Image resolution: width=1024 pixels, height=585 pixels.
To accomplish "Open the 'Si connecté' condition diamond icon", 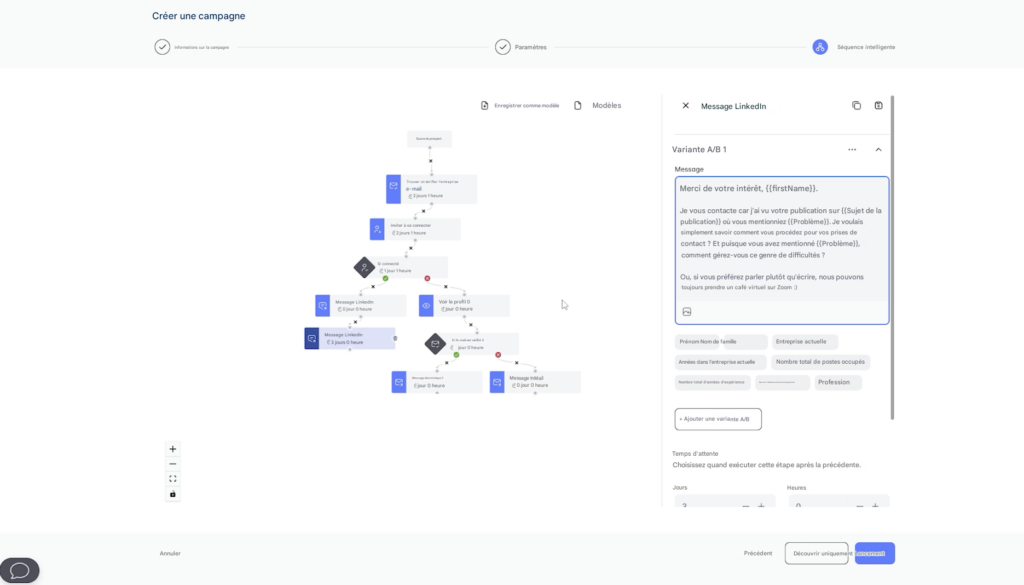I will [x=362, y=266].
